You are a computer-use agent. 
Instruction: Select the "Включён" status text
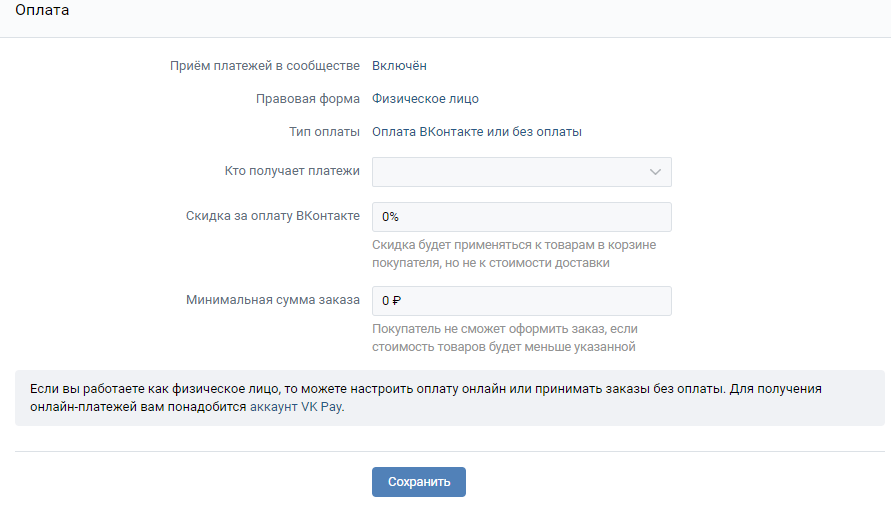tap(399, 66)
